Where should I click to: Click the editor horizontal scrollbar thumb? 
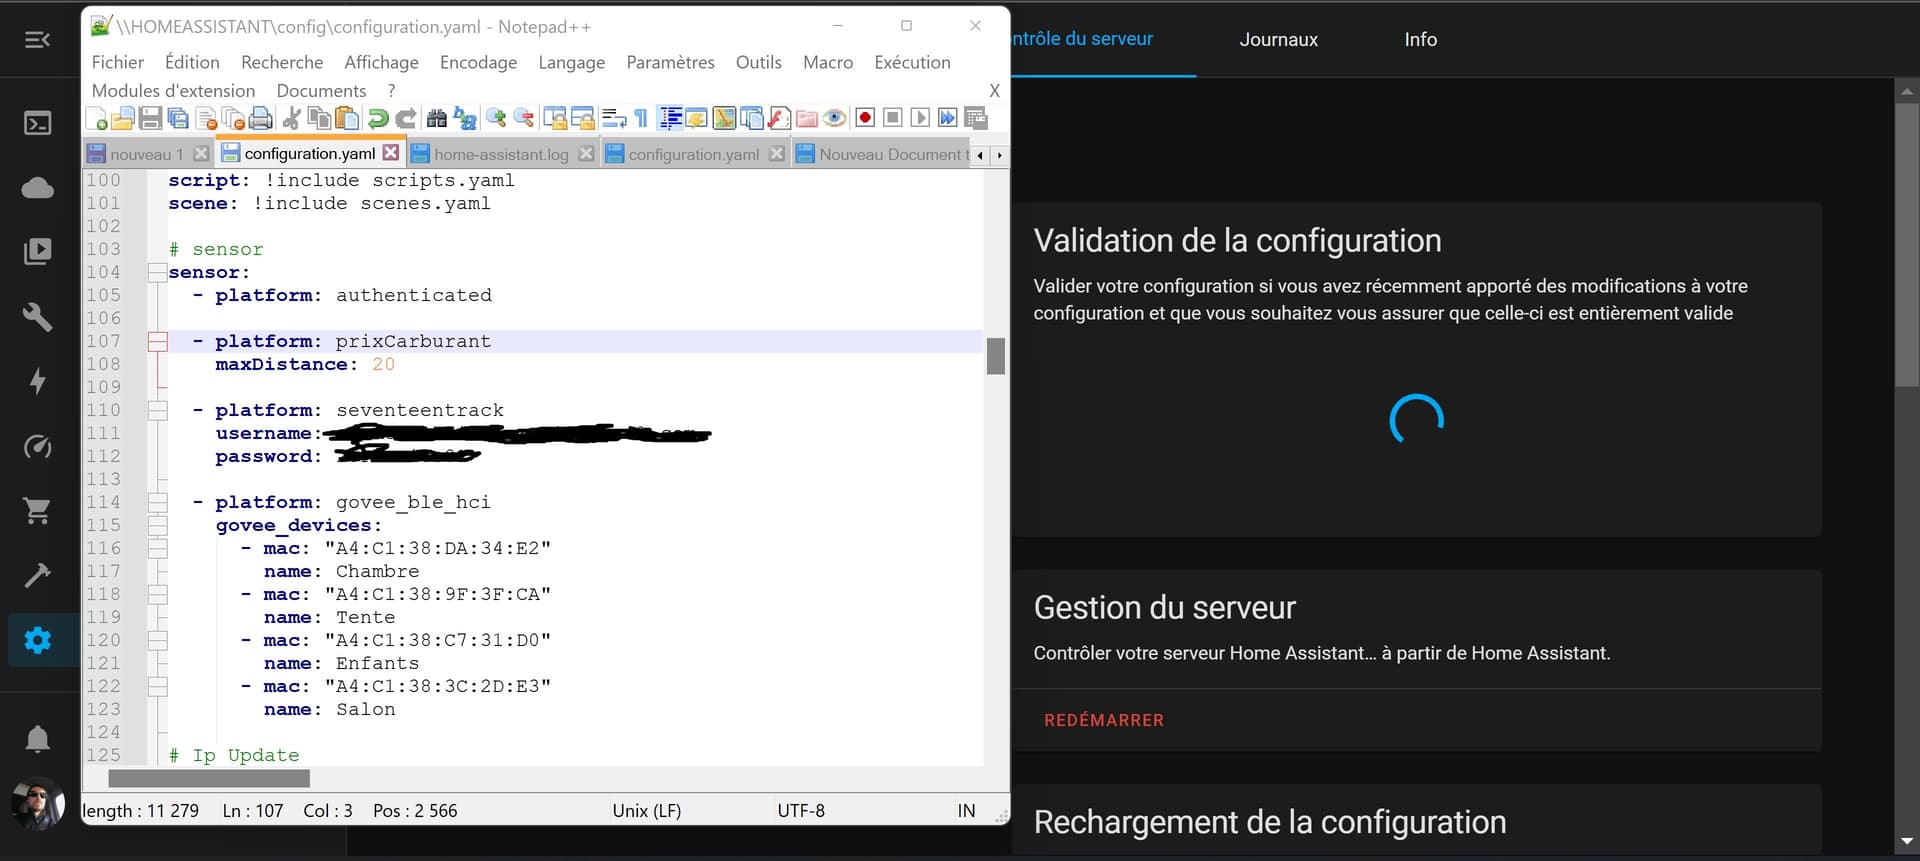coord(209,778)
